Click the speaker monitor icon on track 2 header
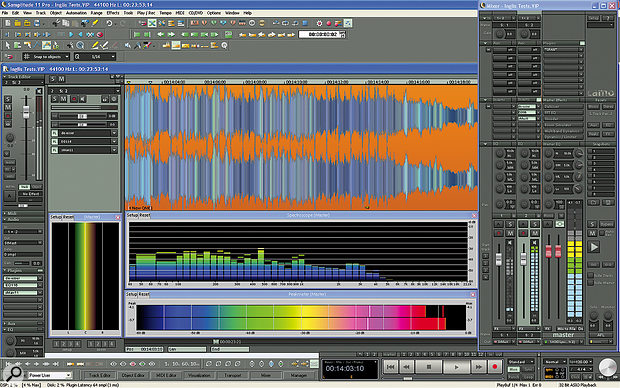 pyautogui.click(x=83, y=99)
